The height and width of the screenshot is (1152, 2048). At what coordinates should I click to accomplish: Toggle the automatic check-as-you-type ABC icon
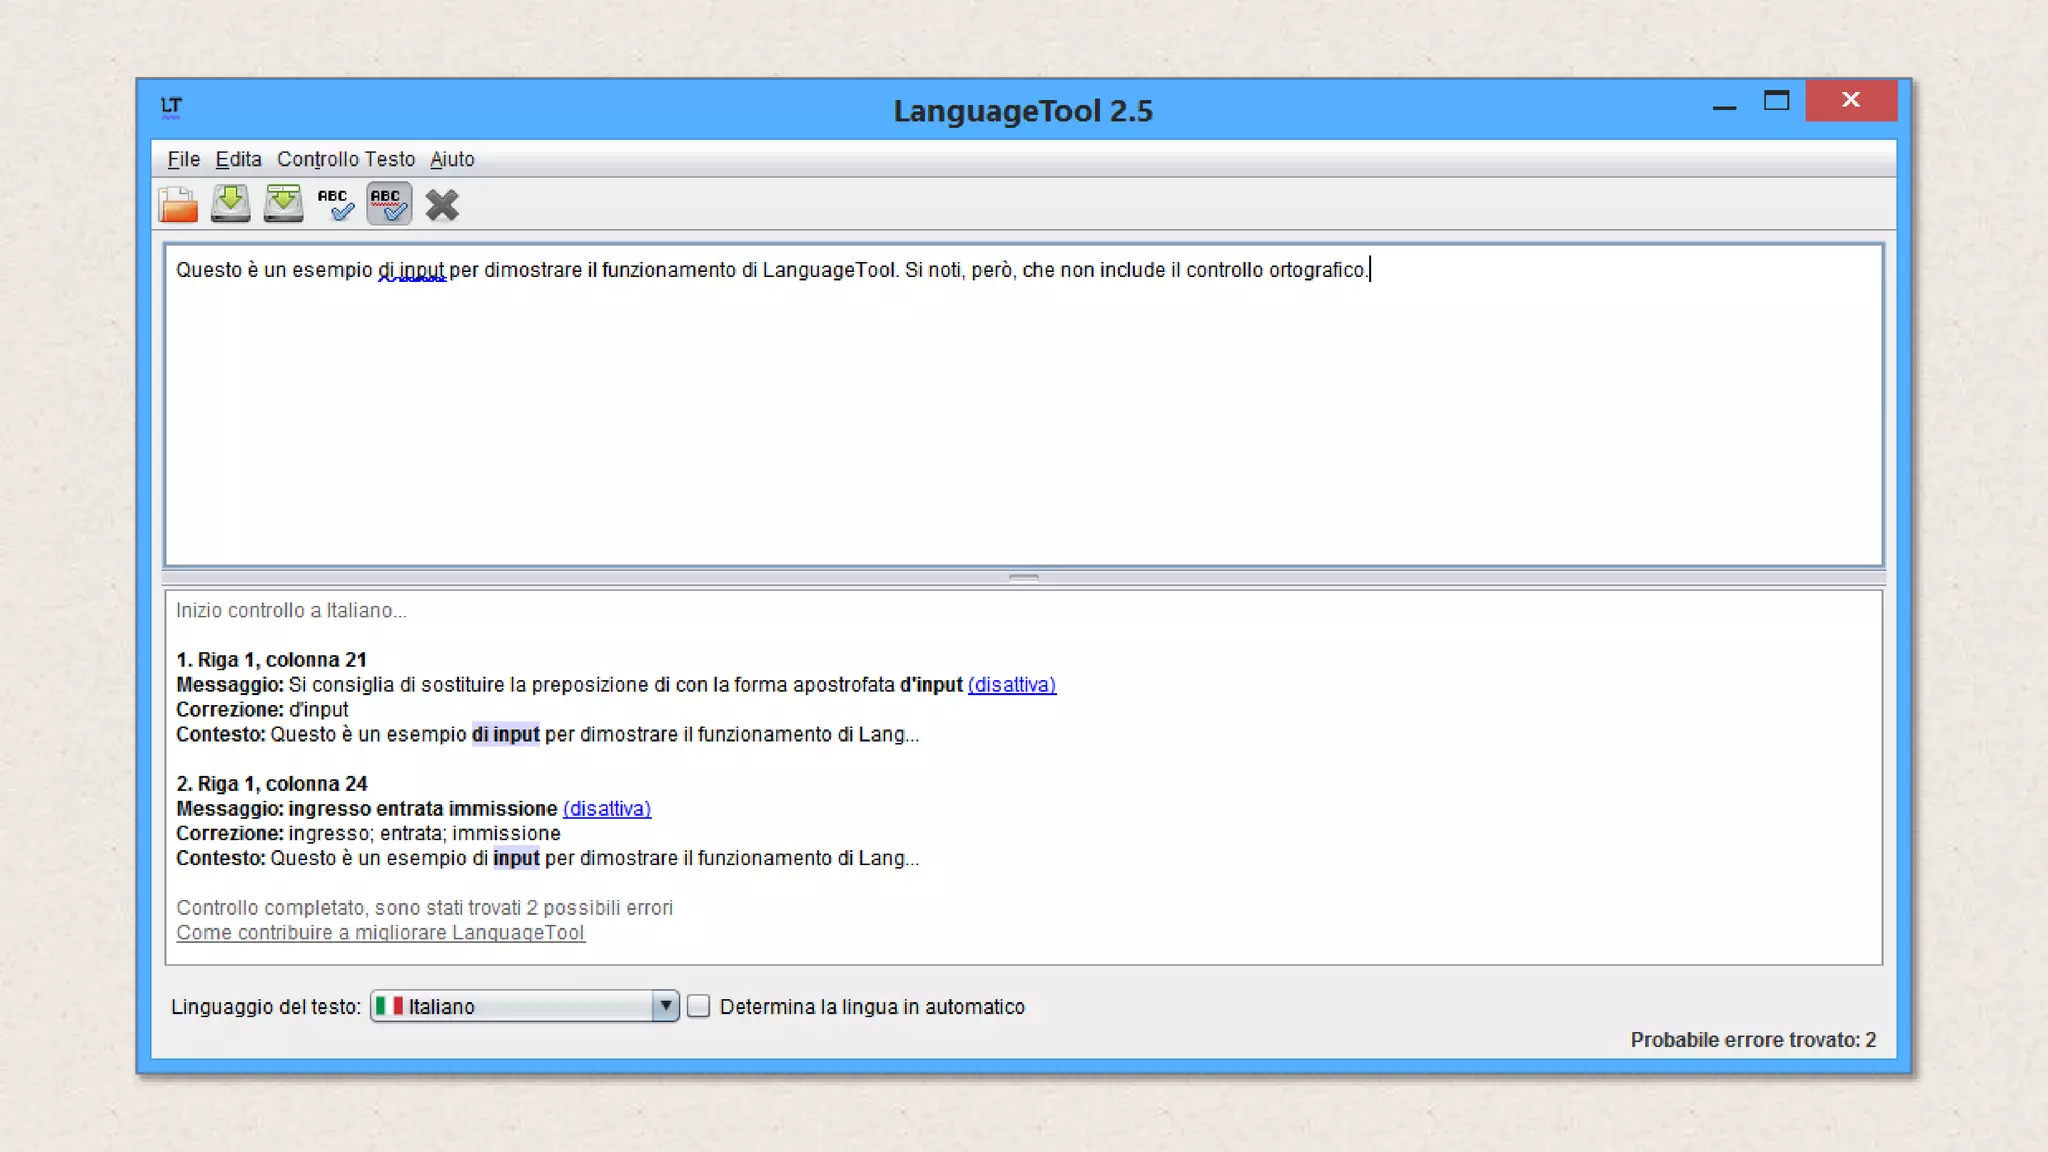point(389,204)
